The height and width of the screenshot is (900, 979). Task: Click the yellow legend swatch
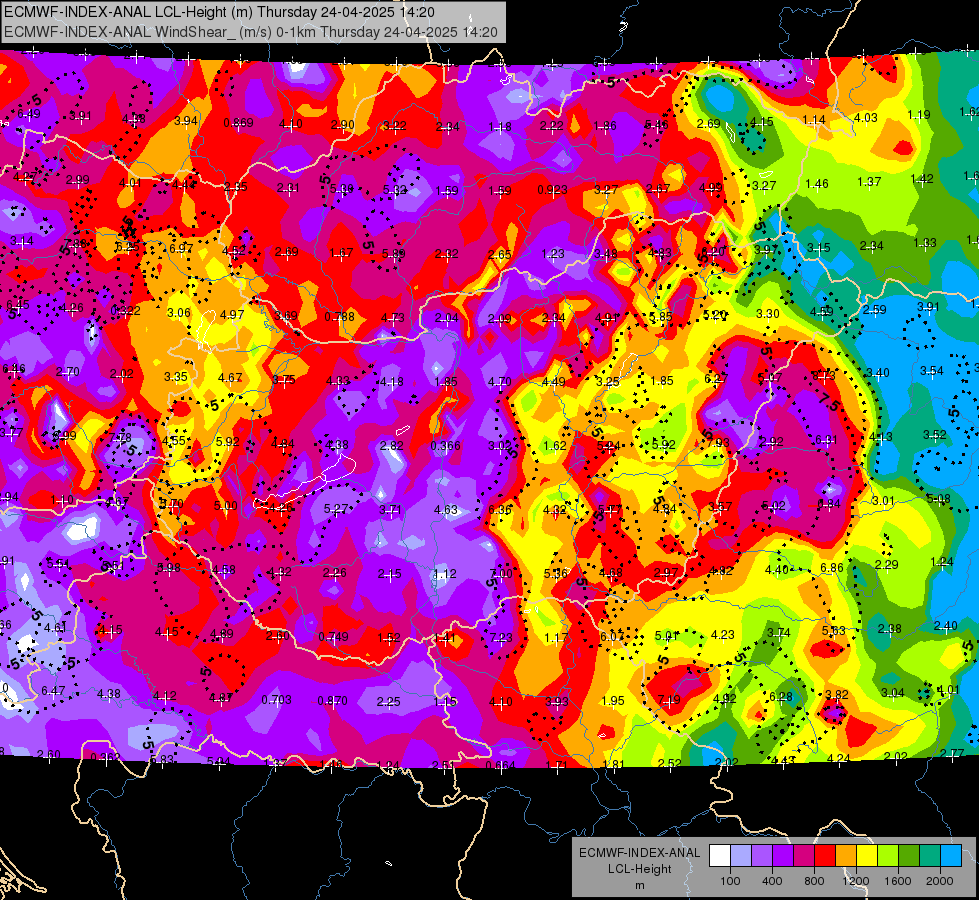[x=867, y=855]
